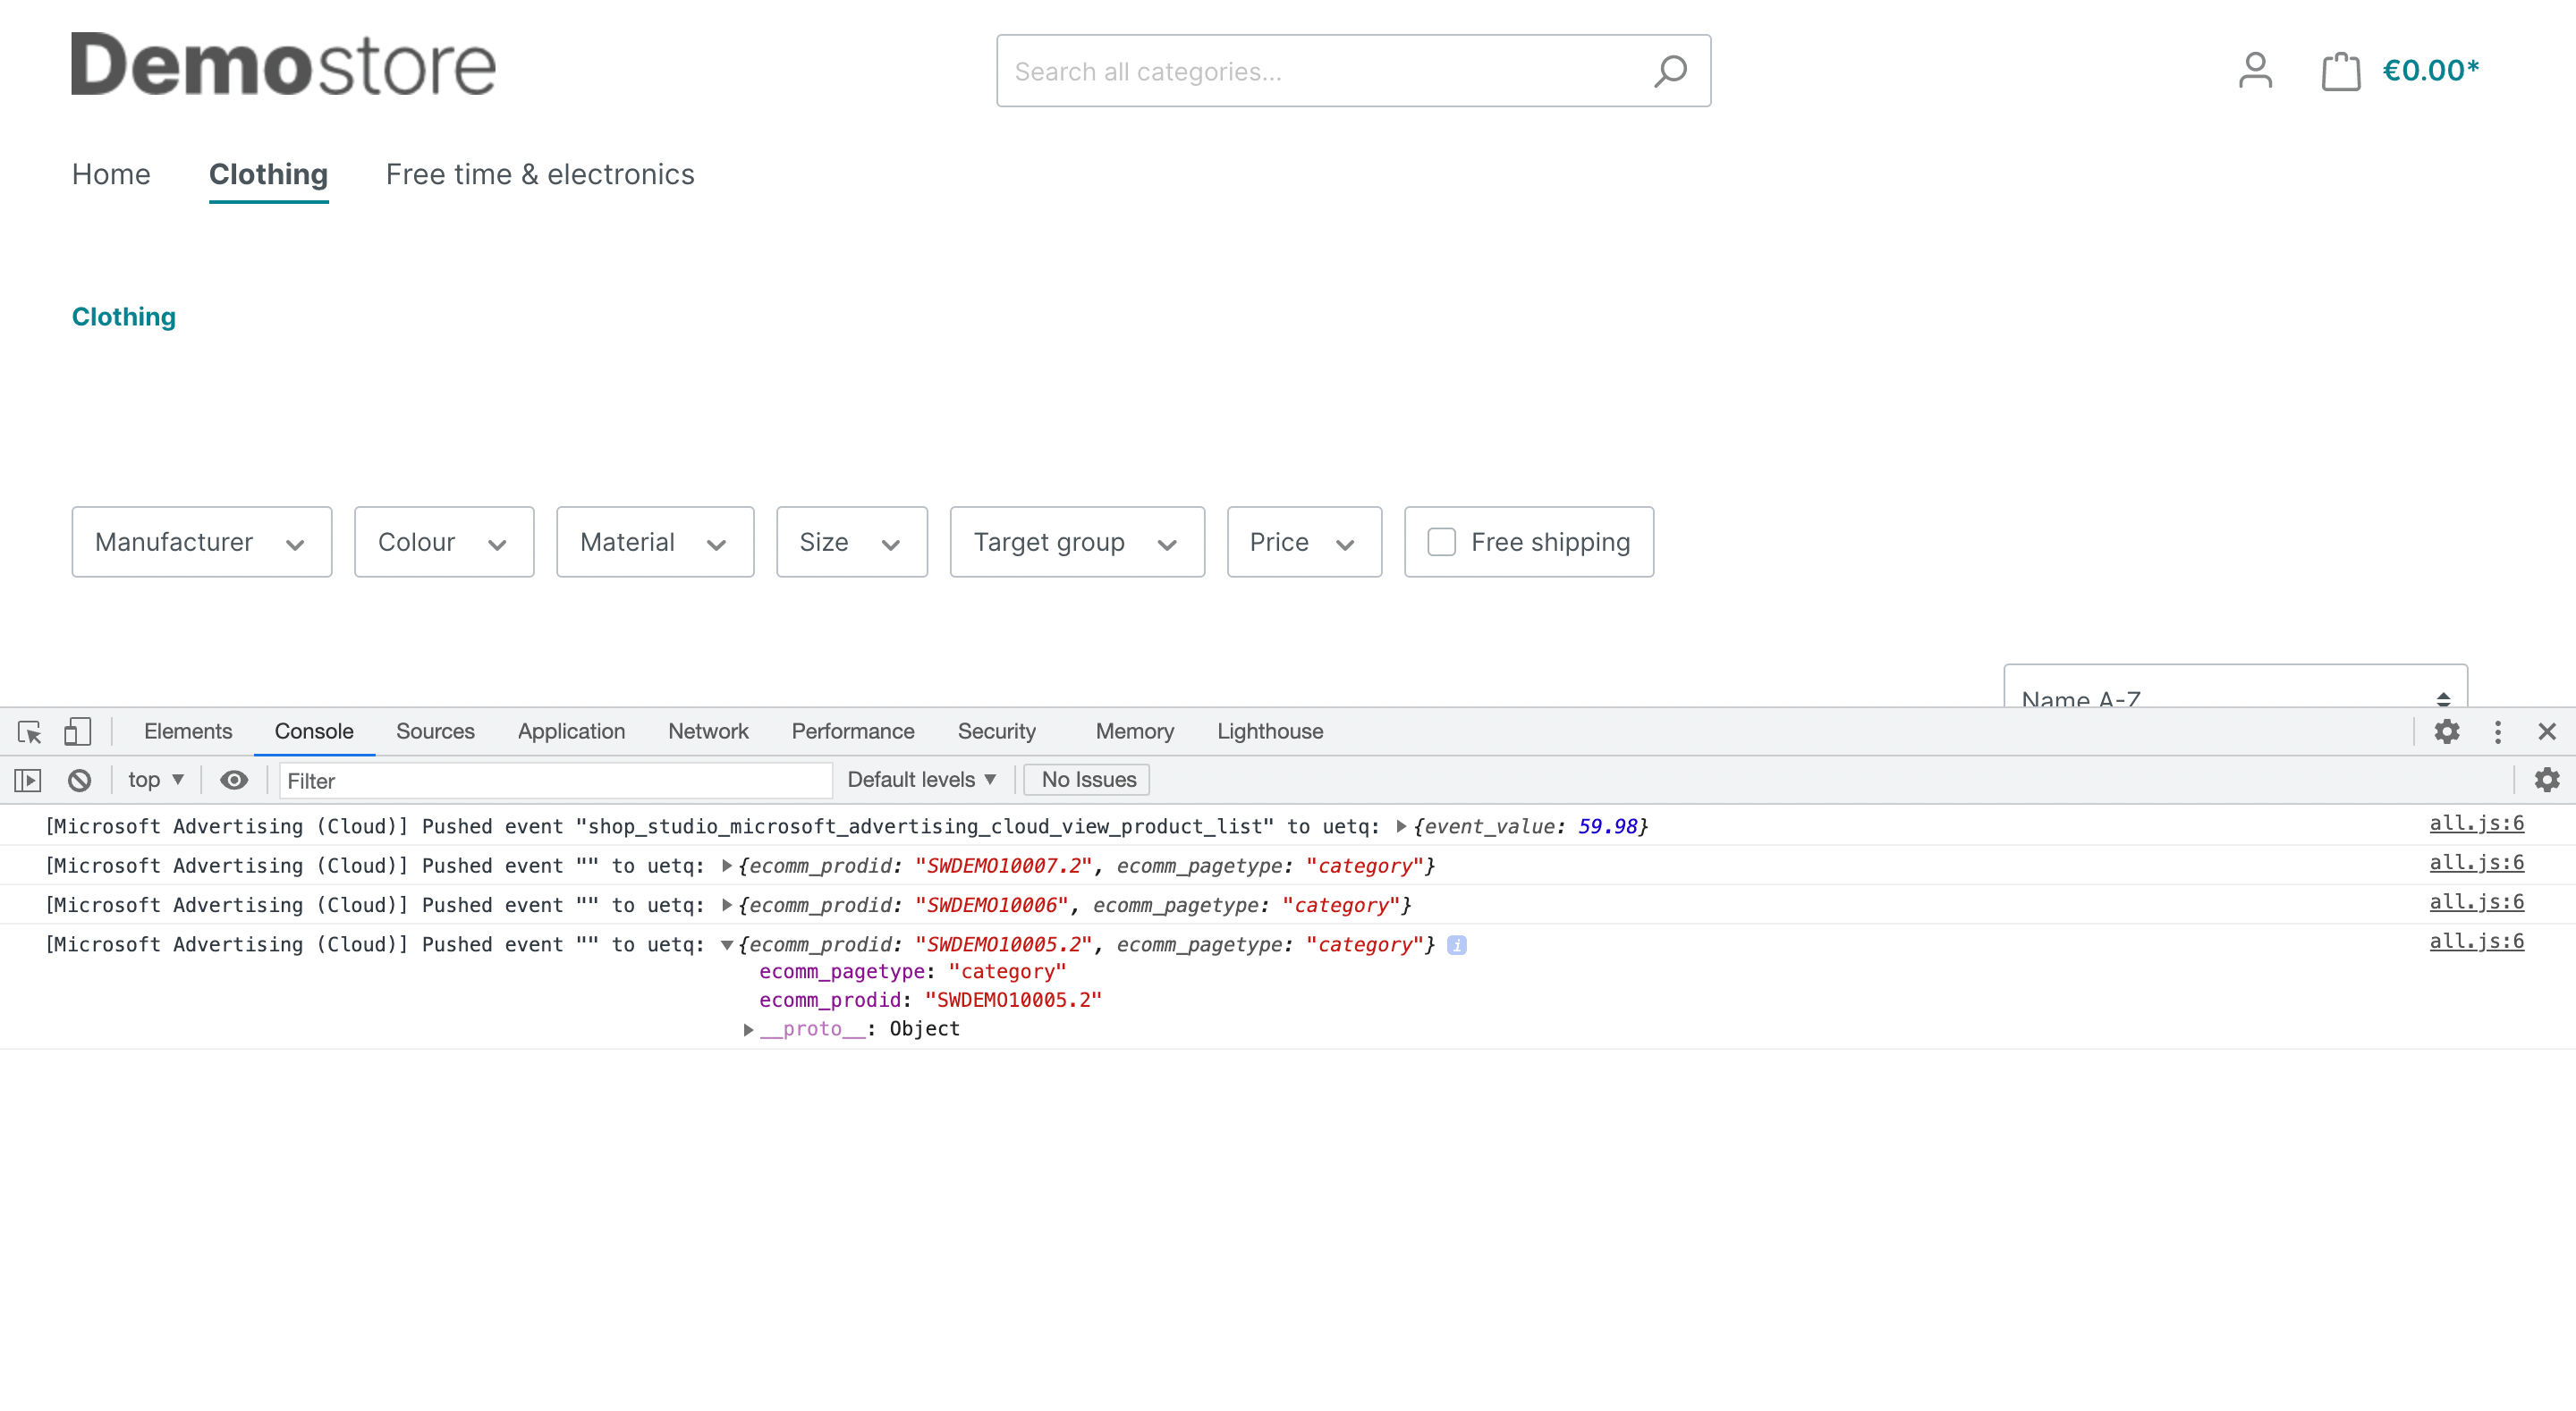This screenshot has height=1411, width=2576.
Task: Select the Console tab
Action: [314, 731]
